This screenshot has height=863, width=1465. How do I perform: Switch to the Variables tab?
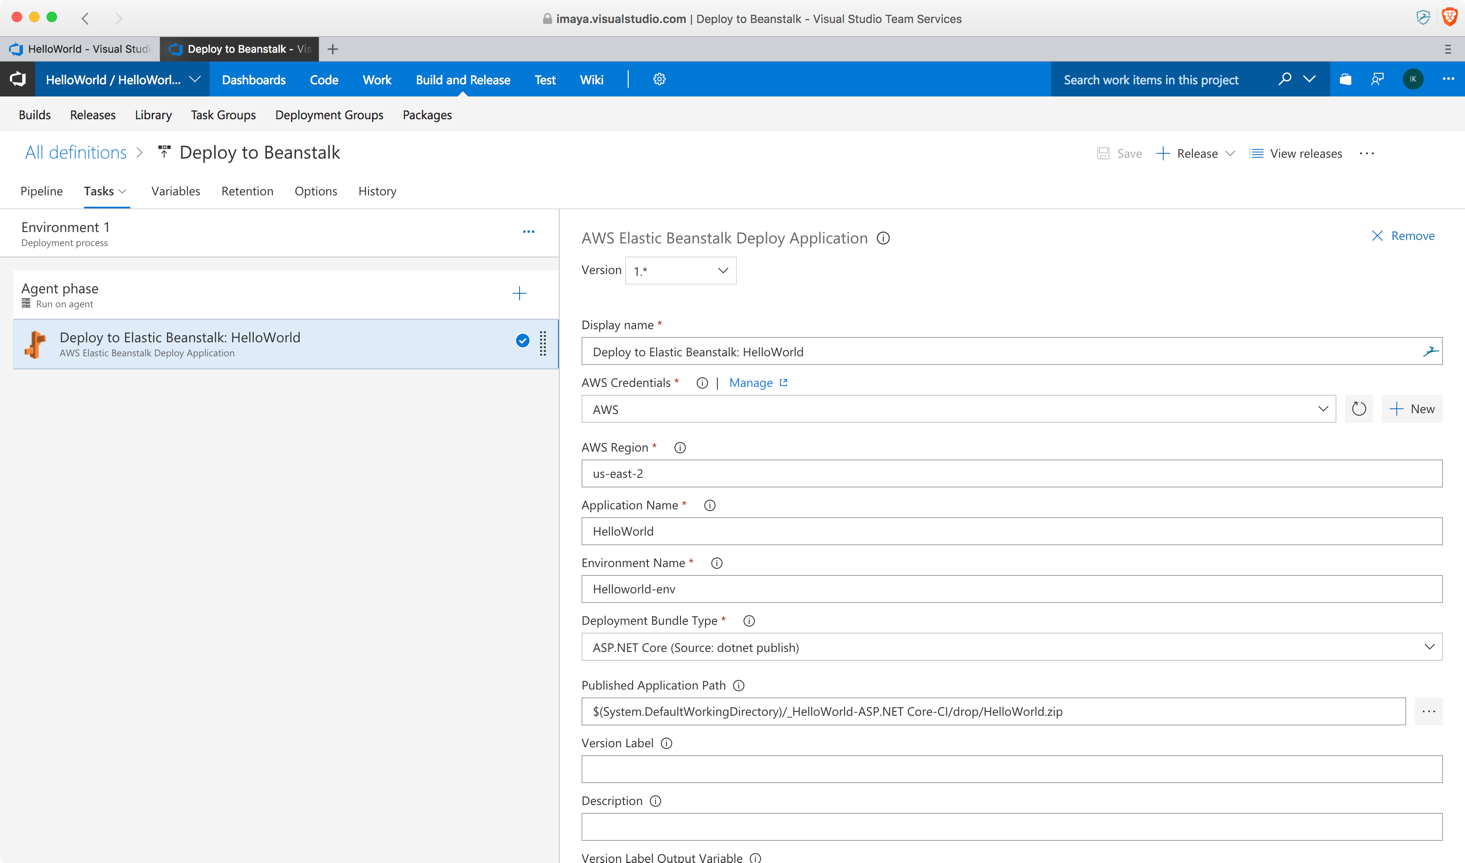click(x=176, y=191)
